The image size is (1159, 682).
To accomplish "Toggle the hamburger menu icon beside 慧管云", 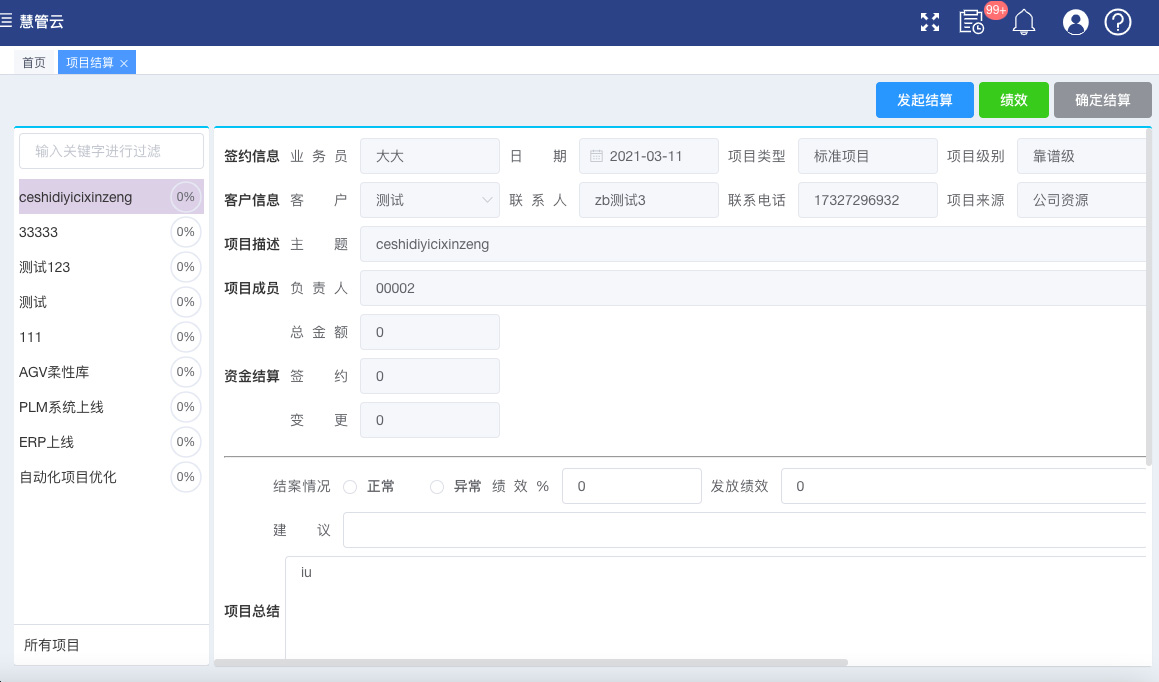I will pyautogui.click(x=7, y=21).
